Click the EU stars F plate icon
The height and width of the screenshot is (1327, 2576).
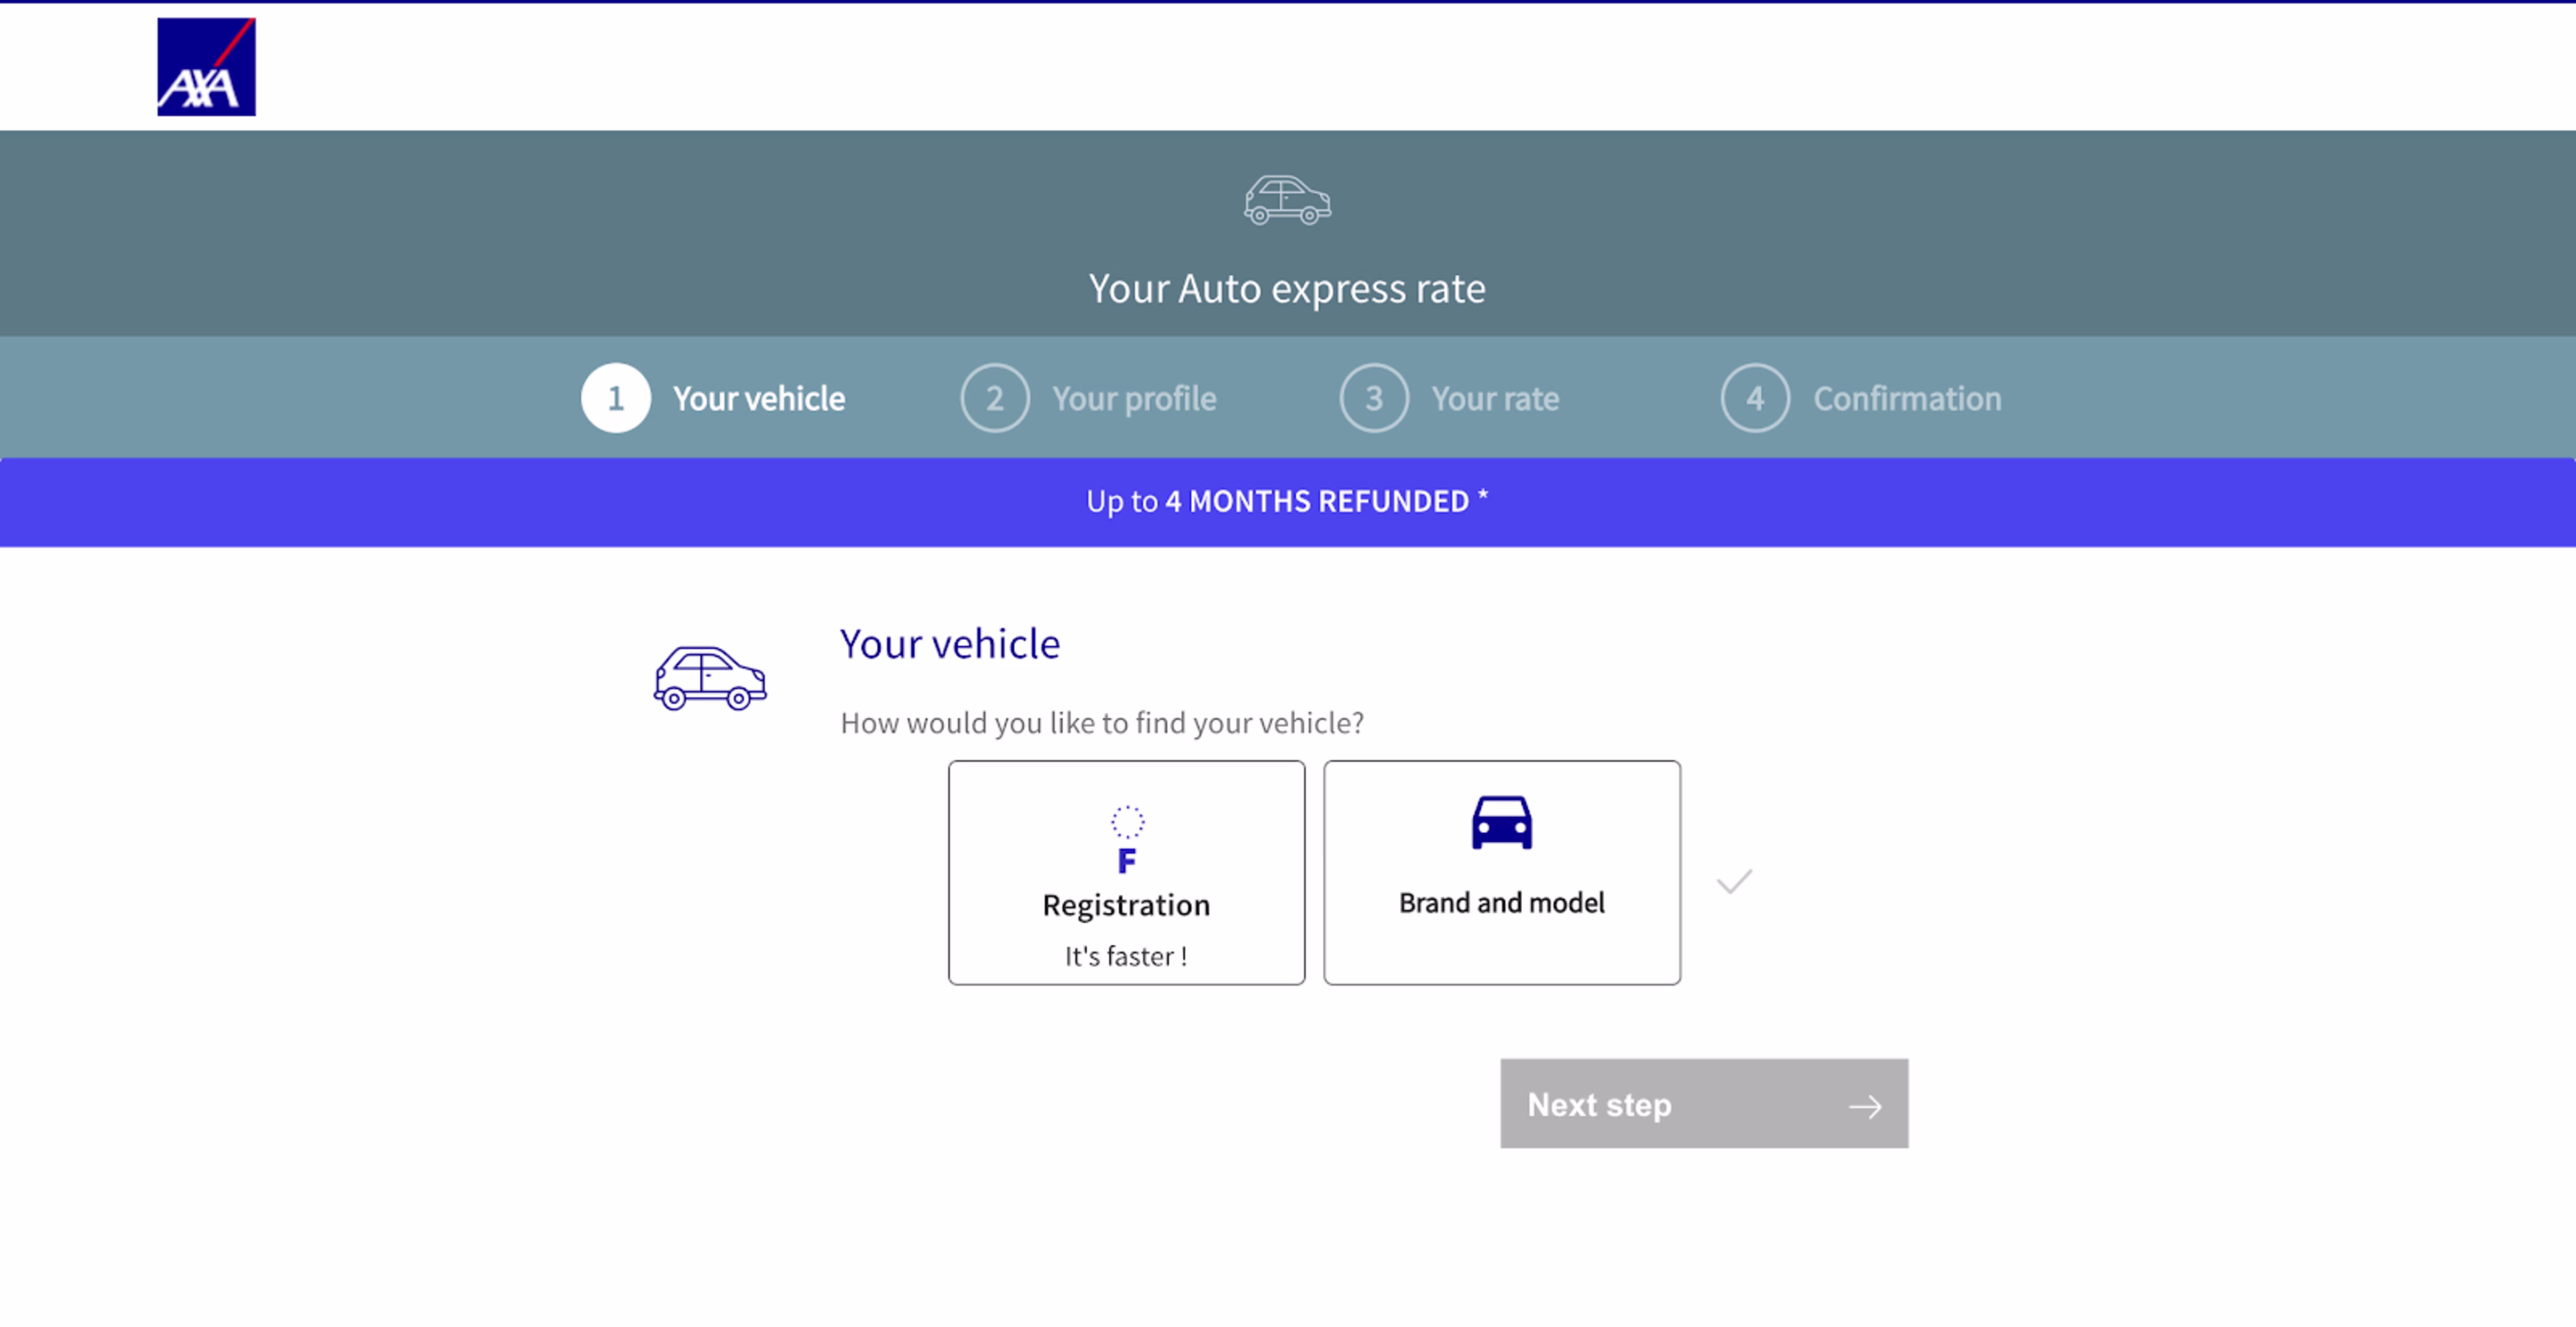(1127, 839)
